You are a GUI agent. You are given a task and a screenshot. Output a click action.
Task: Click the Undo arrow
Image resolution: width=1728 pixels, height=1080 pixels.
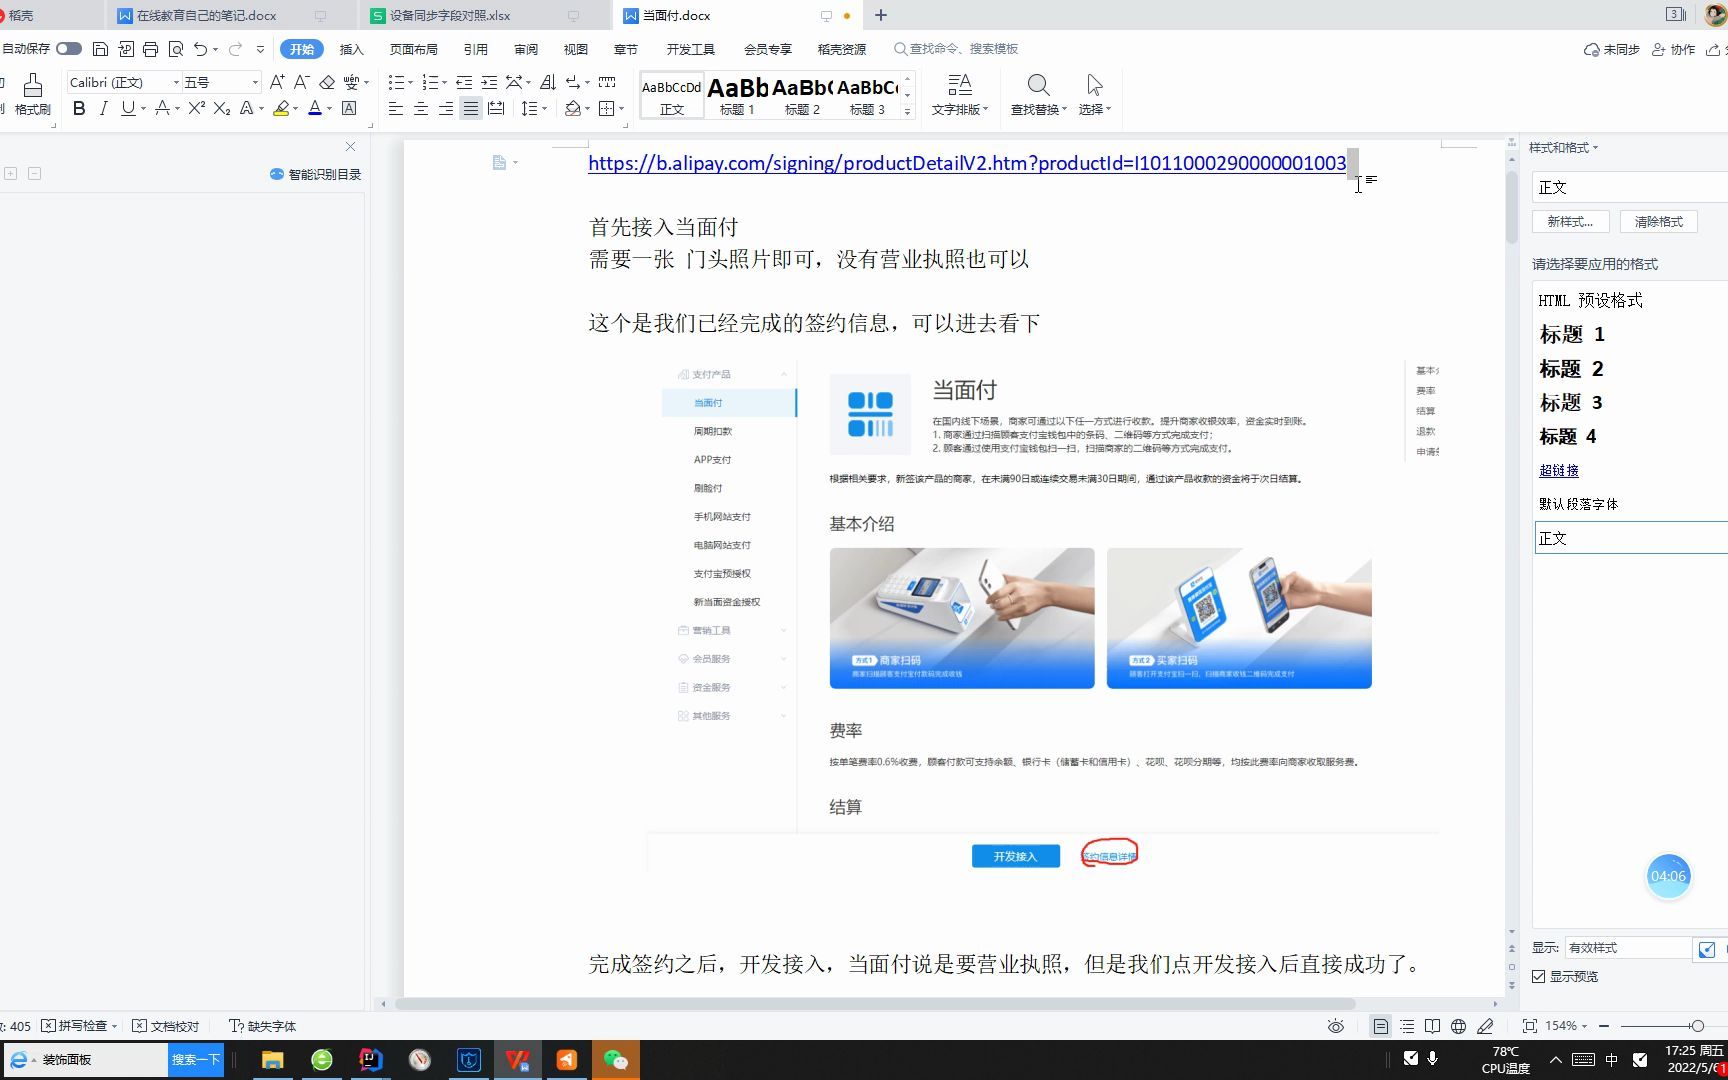point(201,49)
